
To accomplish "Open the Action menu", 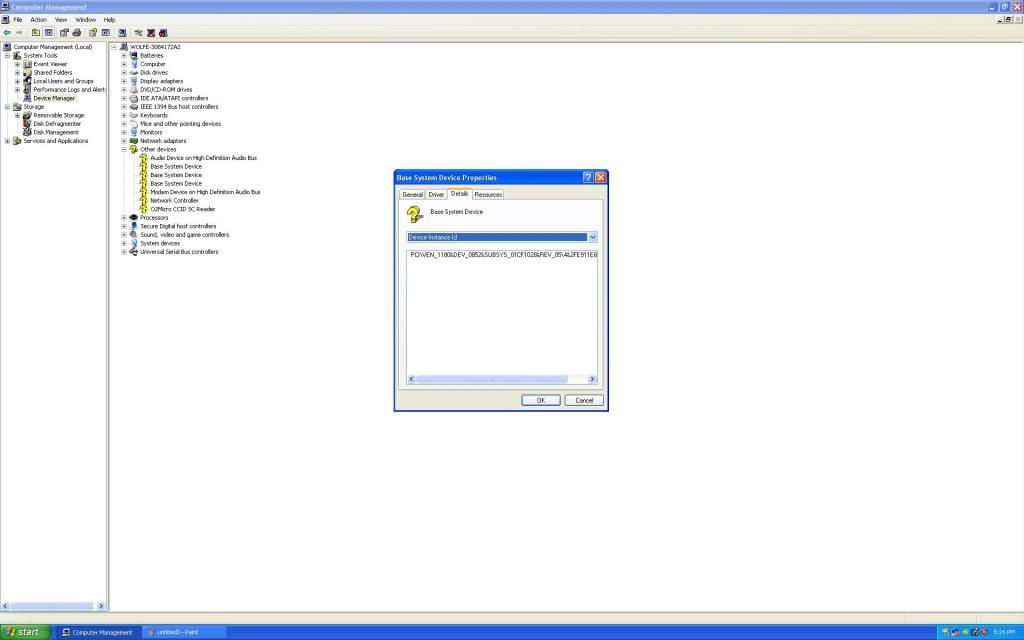I will [x=38, y=19].
